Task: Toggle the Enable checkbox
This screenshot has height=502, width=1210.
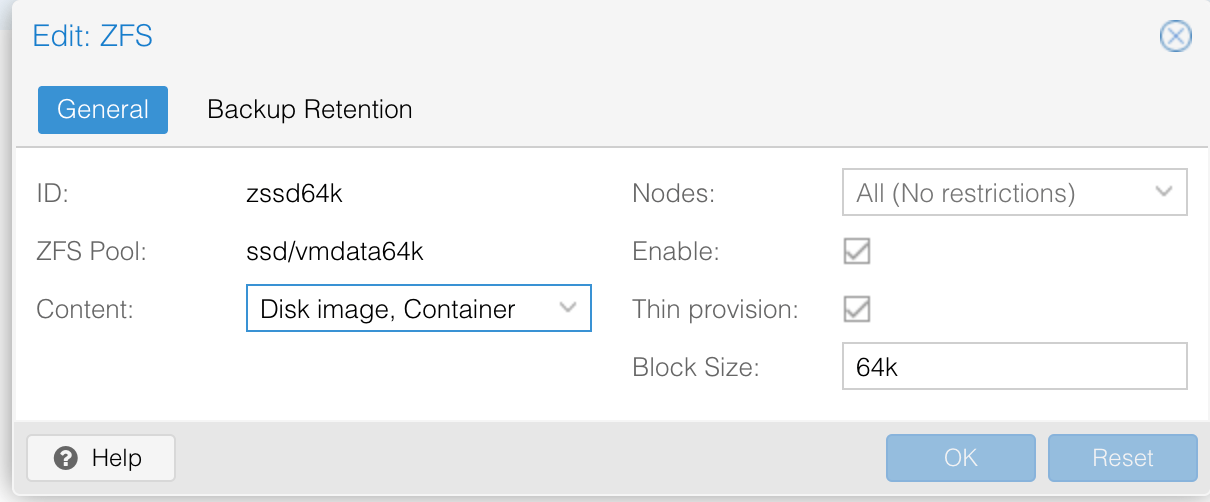Action: click(856, 251)
